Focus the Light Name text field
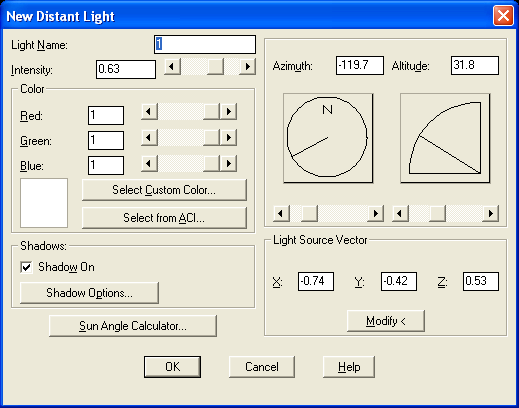 [205, 44]
